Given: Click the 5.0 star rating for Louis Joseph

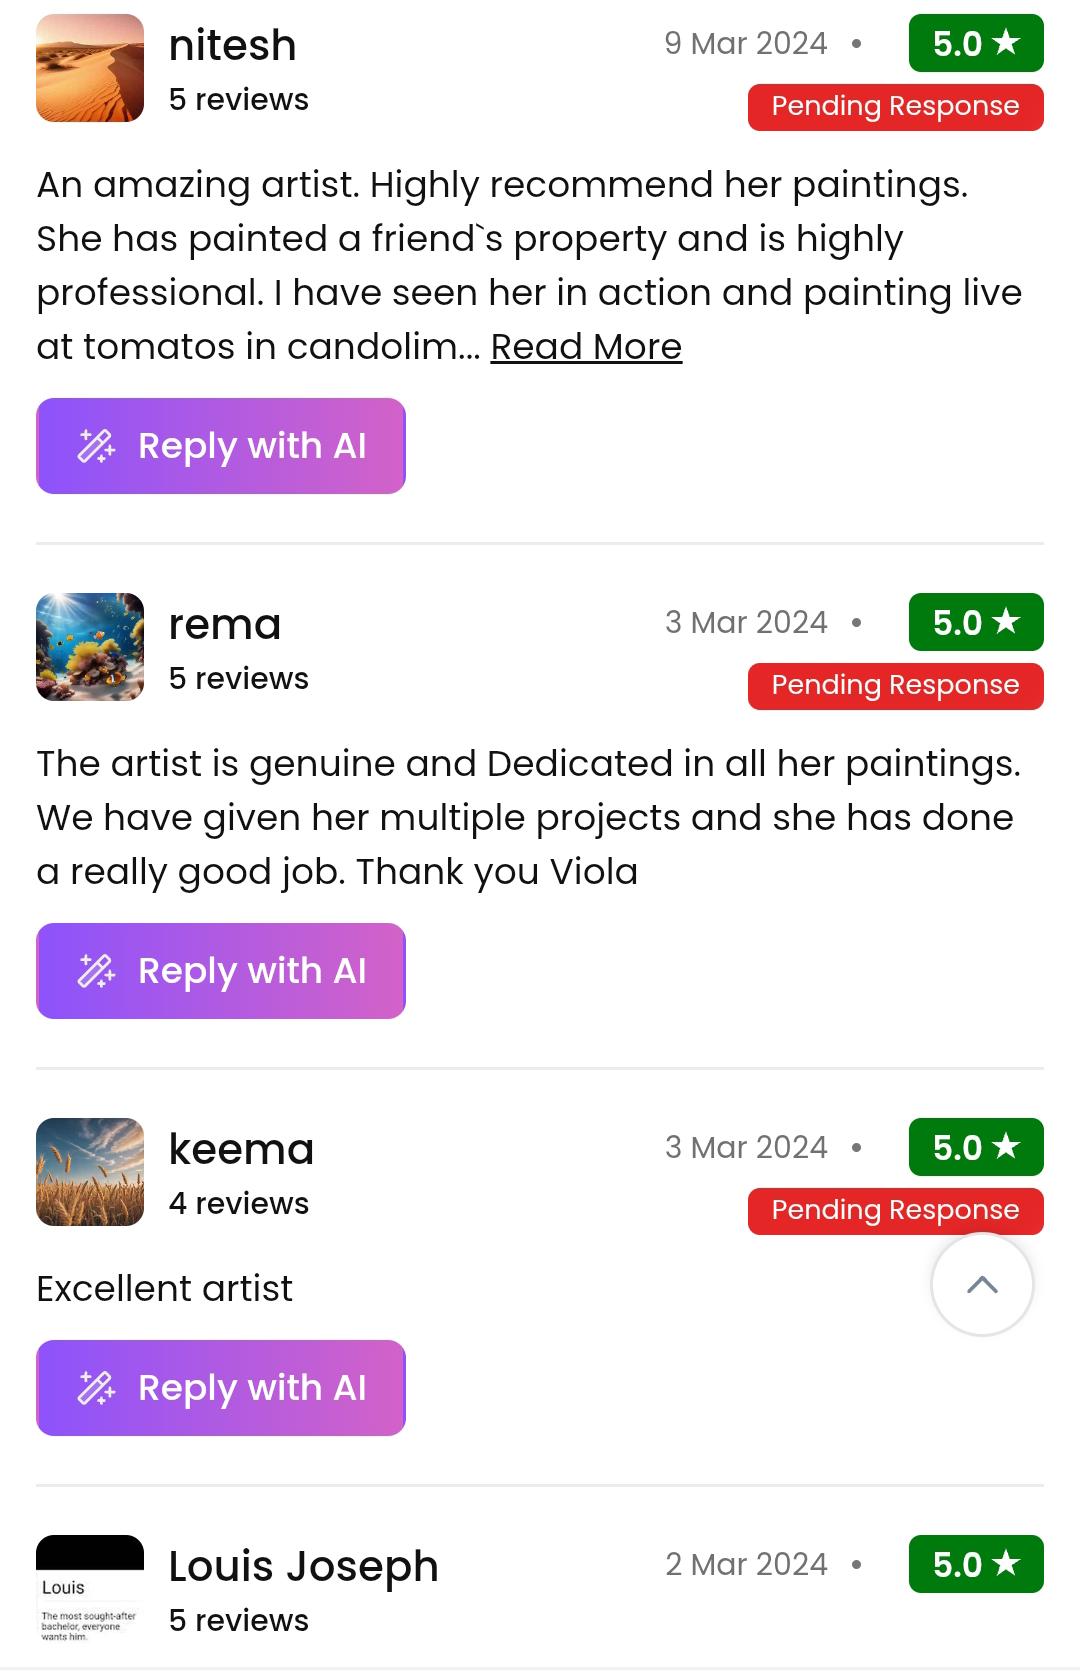Looking at the screenshot, I should 975,1564.
